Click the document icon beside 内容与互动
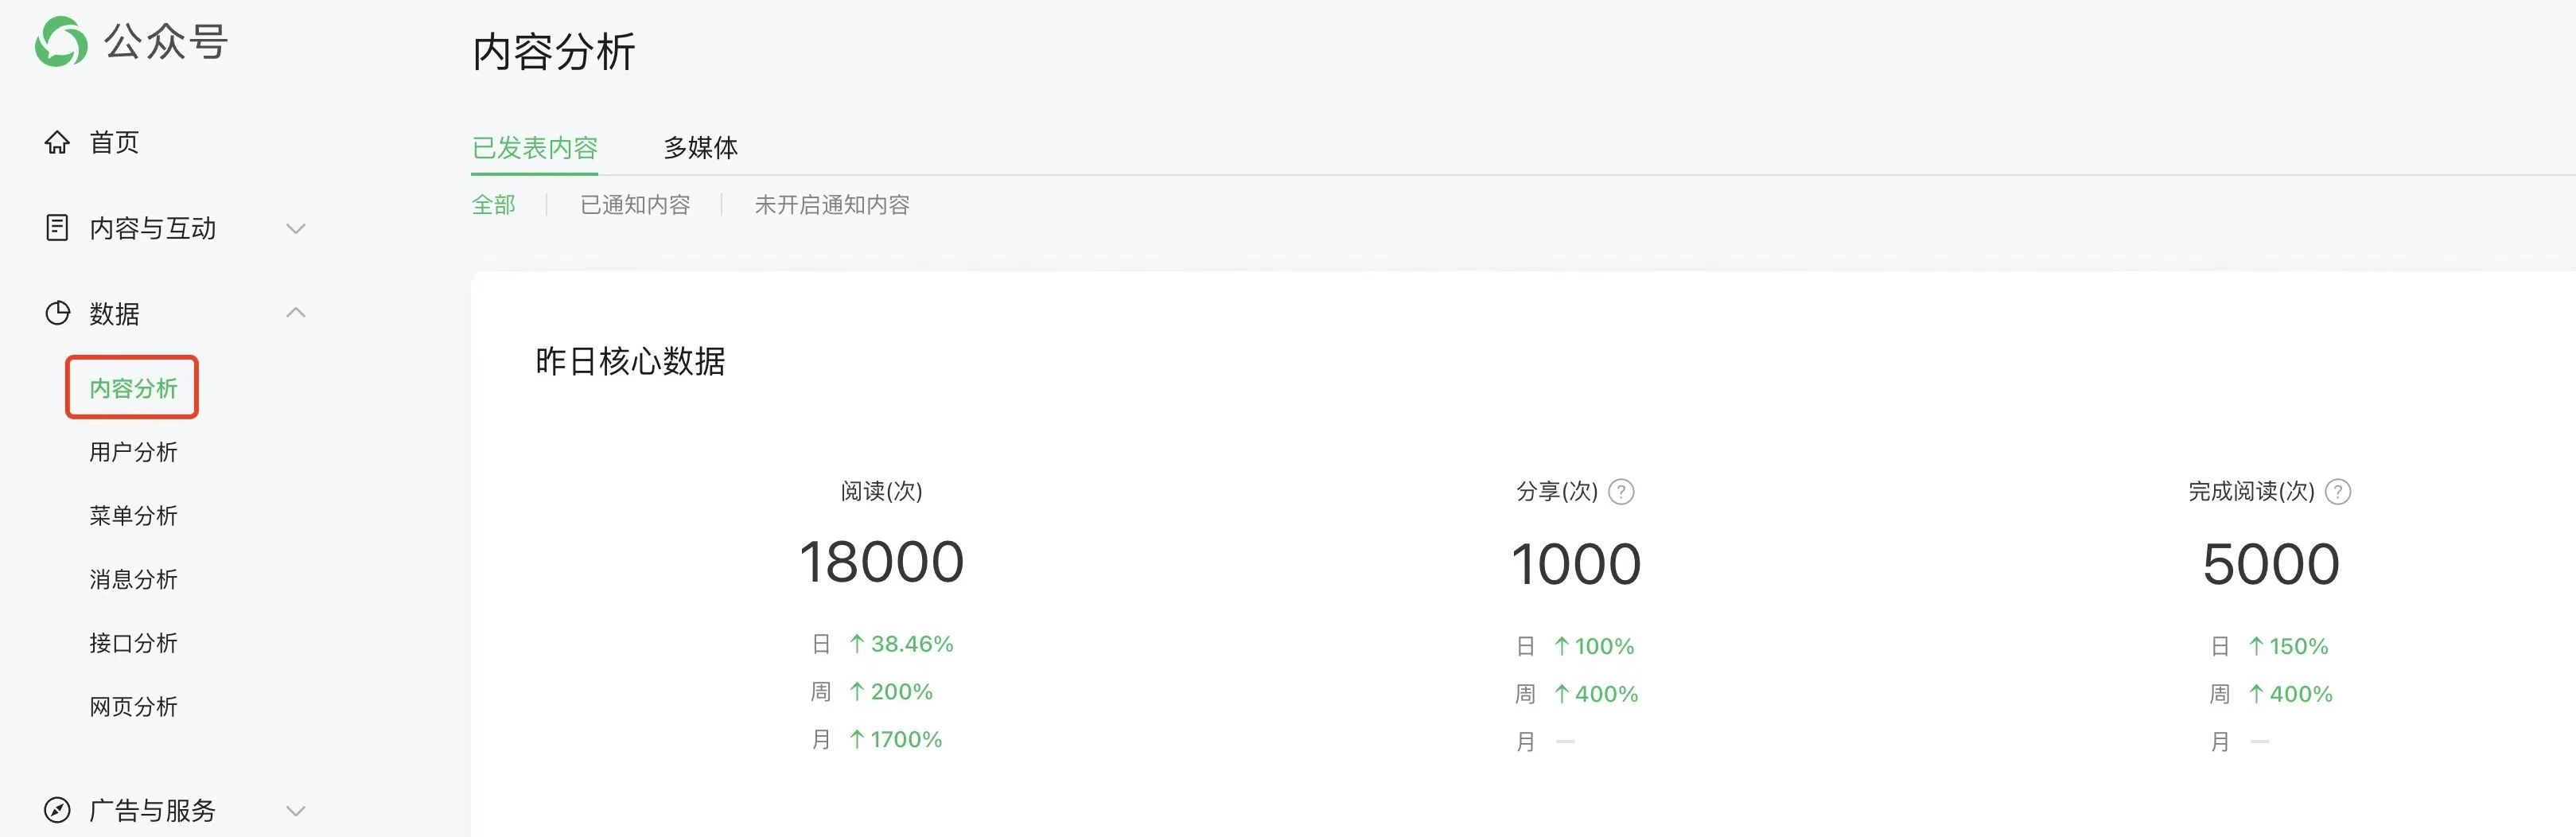The image size is (2576, 837). point(57,228)
